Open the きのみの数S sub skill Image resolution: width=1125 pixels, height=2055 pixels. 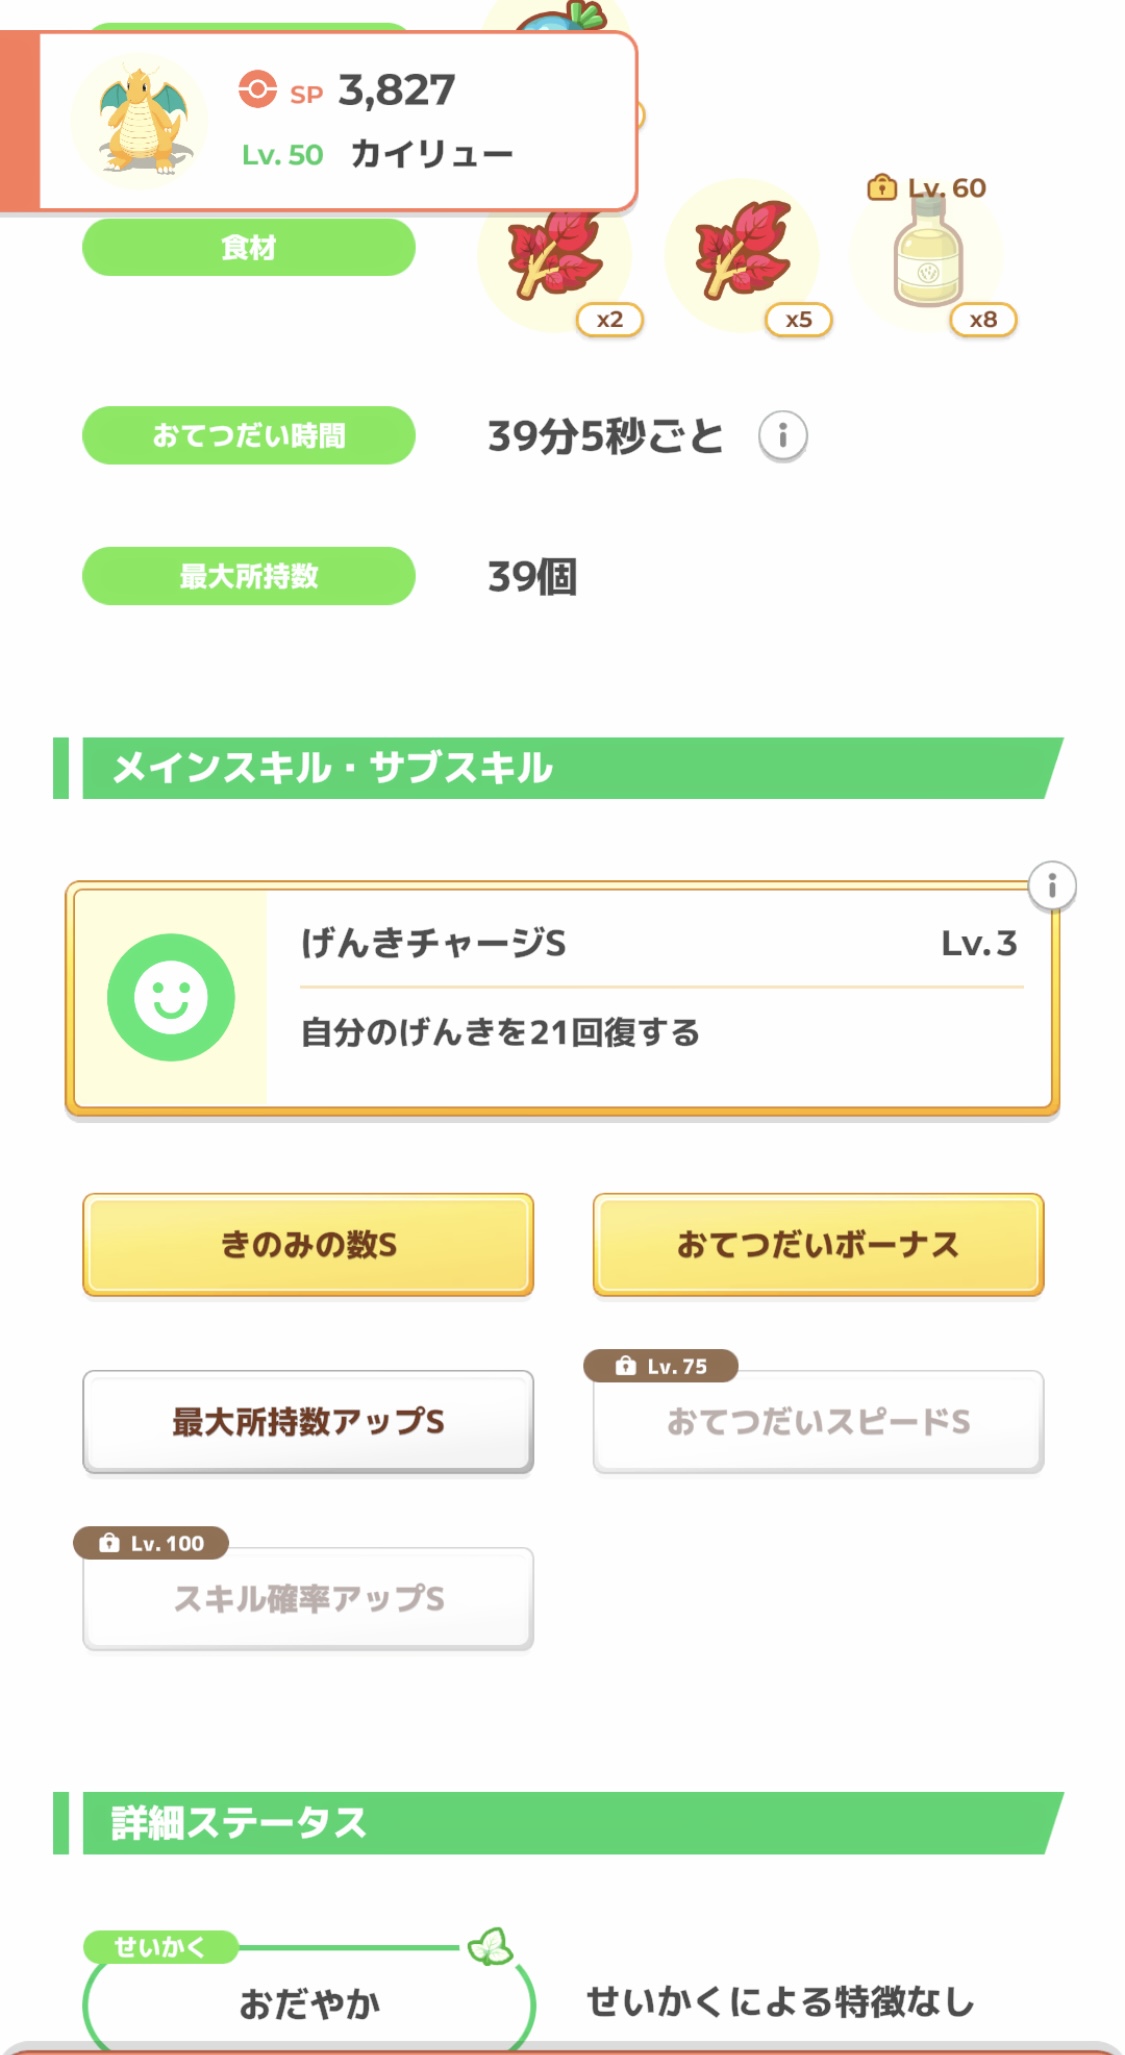[308, 1244]
